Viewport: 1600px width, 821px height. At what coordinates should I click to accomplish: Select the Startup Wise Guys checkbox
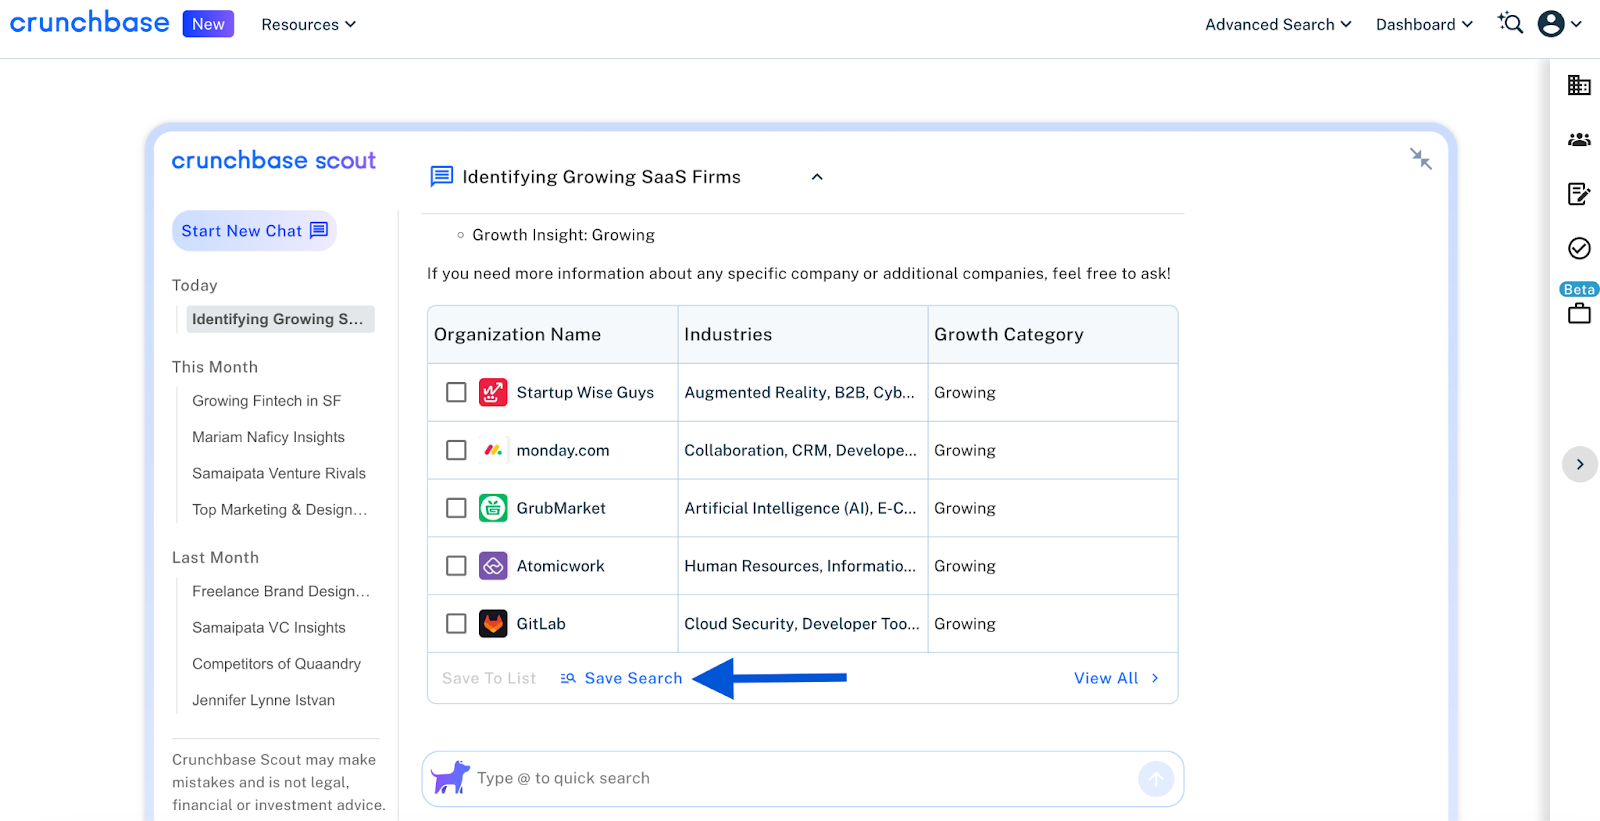tap(456, 392)
